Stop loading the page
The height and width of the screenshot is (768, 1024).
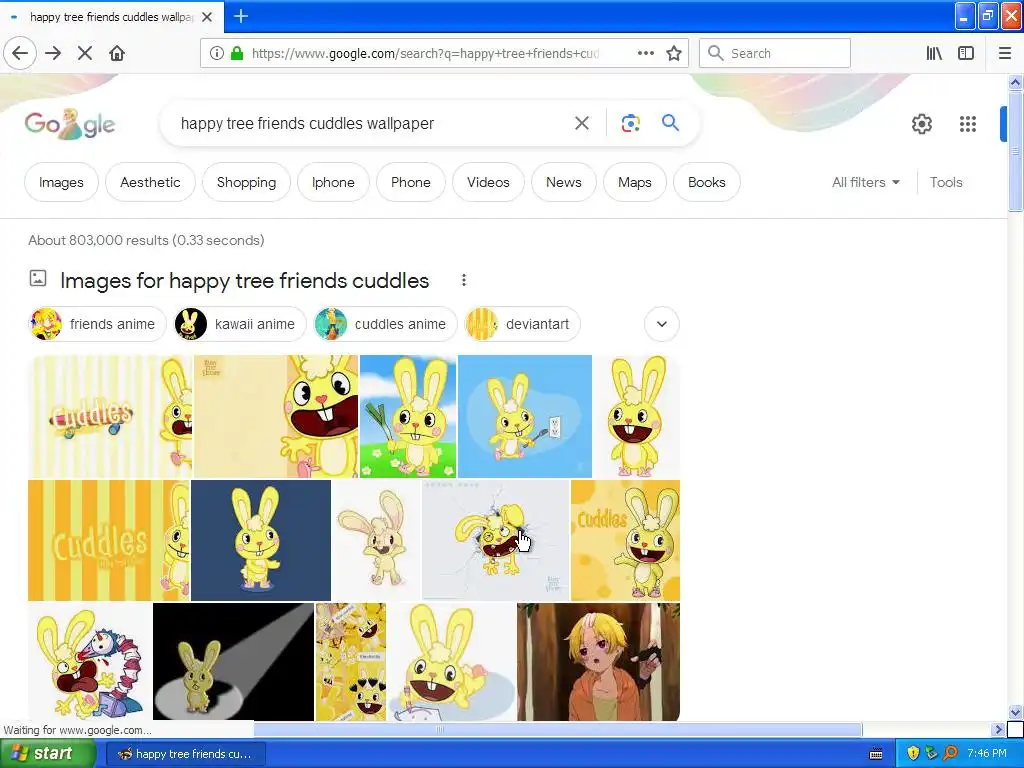point(85,53)
